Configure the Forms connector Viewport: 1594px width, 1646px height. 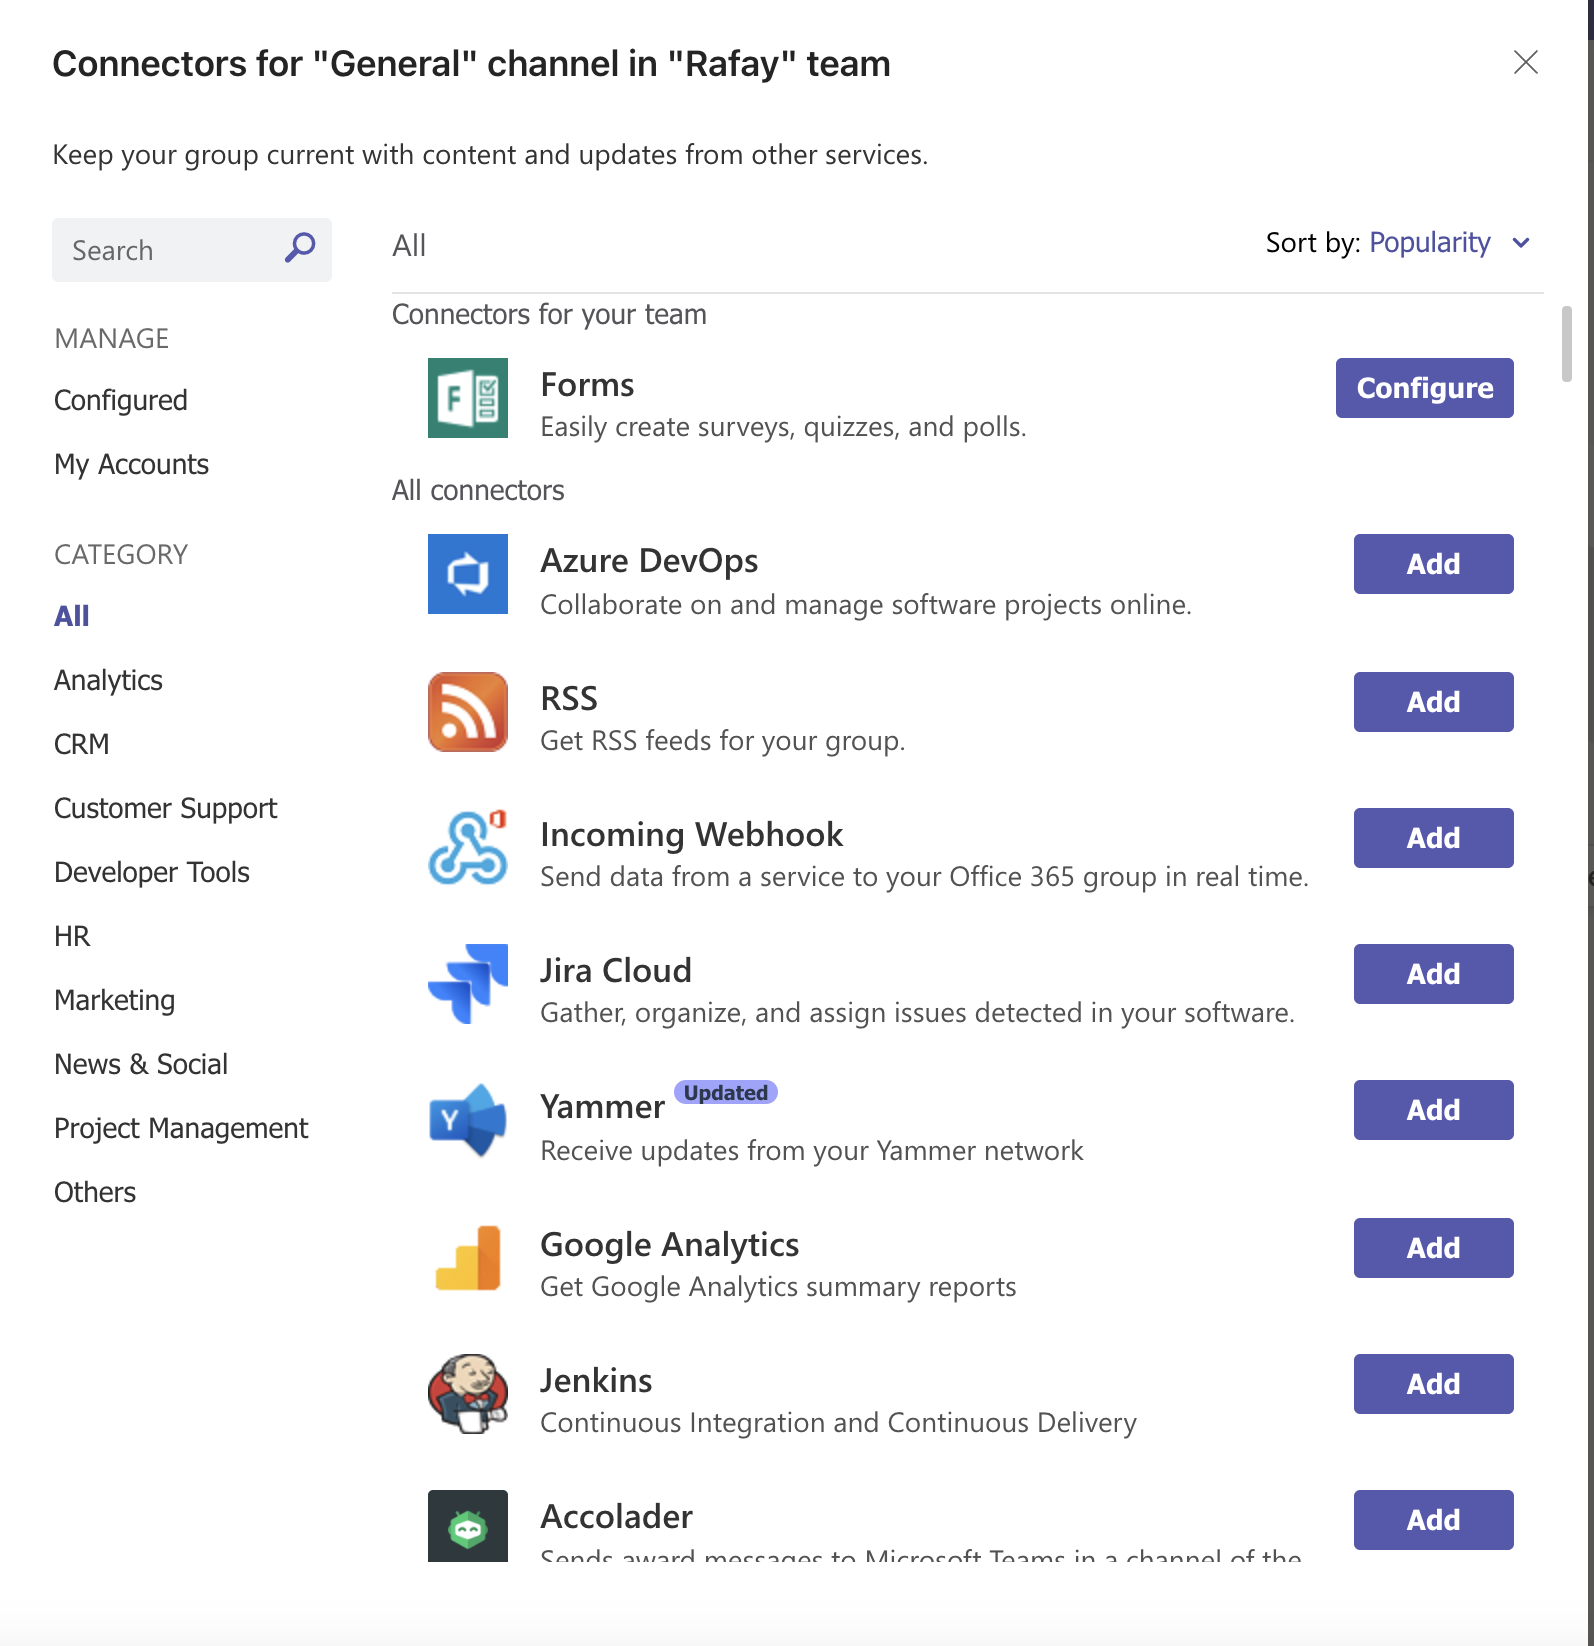(1424, 388)
